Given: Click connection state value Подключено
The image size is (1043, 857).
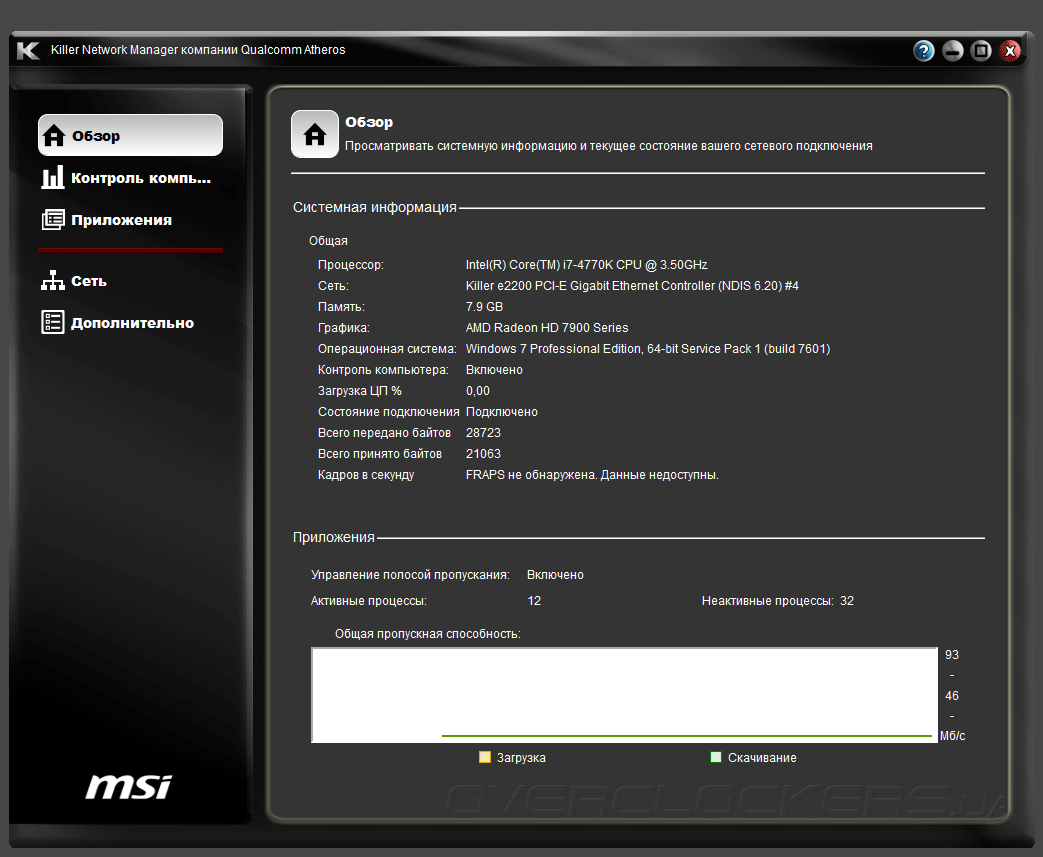Looking at the screenshot, I should point(502,412).
